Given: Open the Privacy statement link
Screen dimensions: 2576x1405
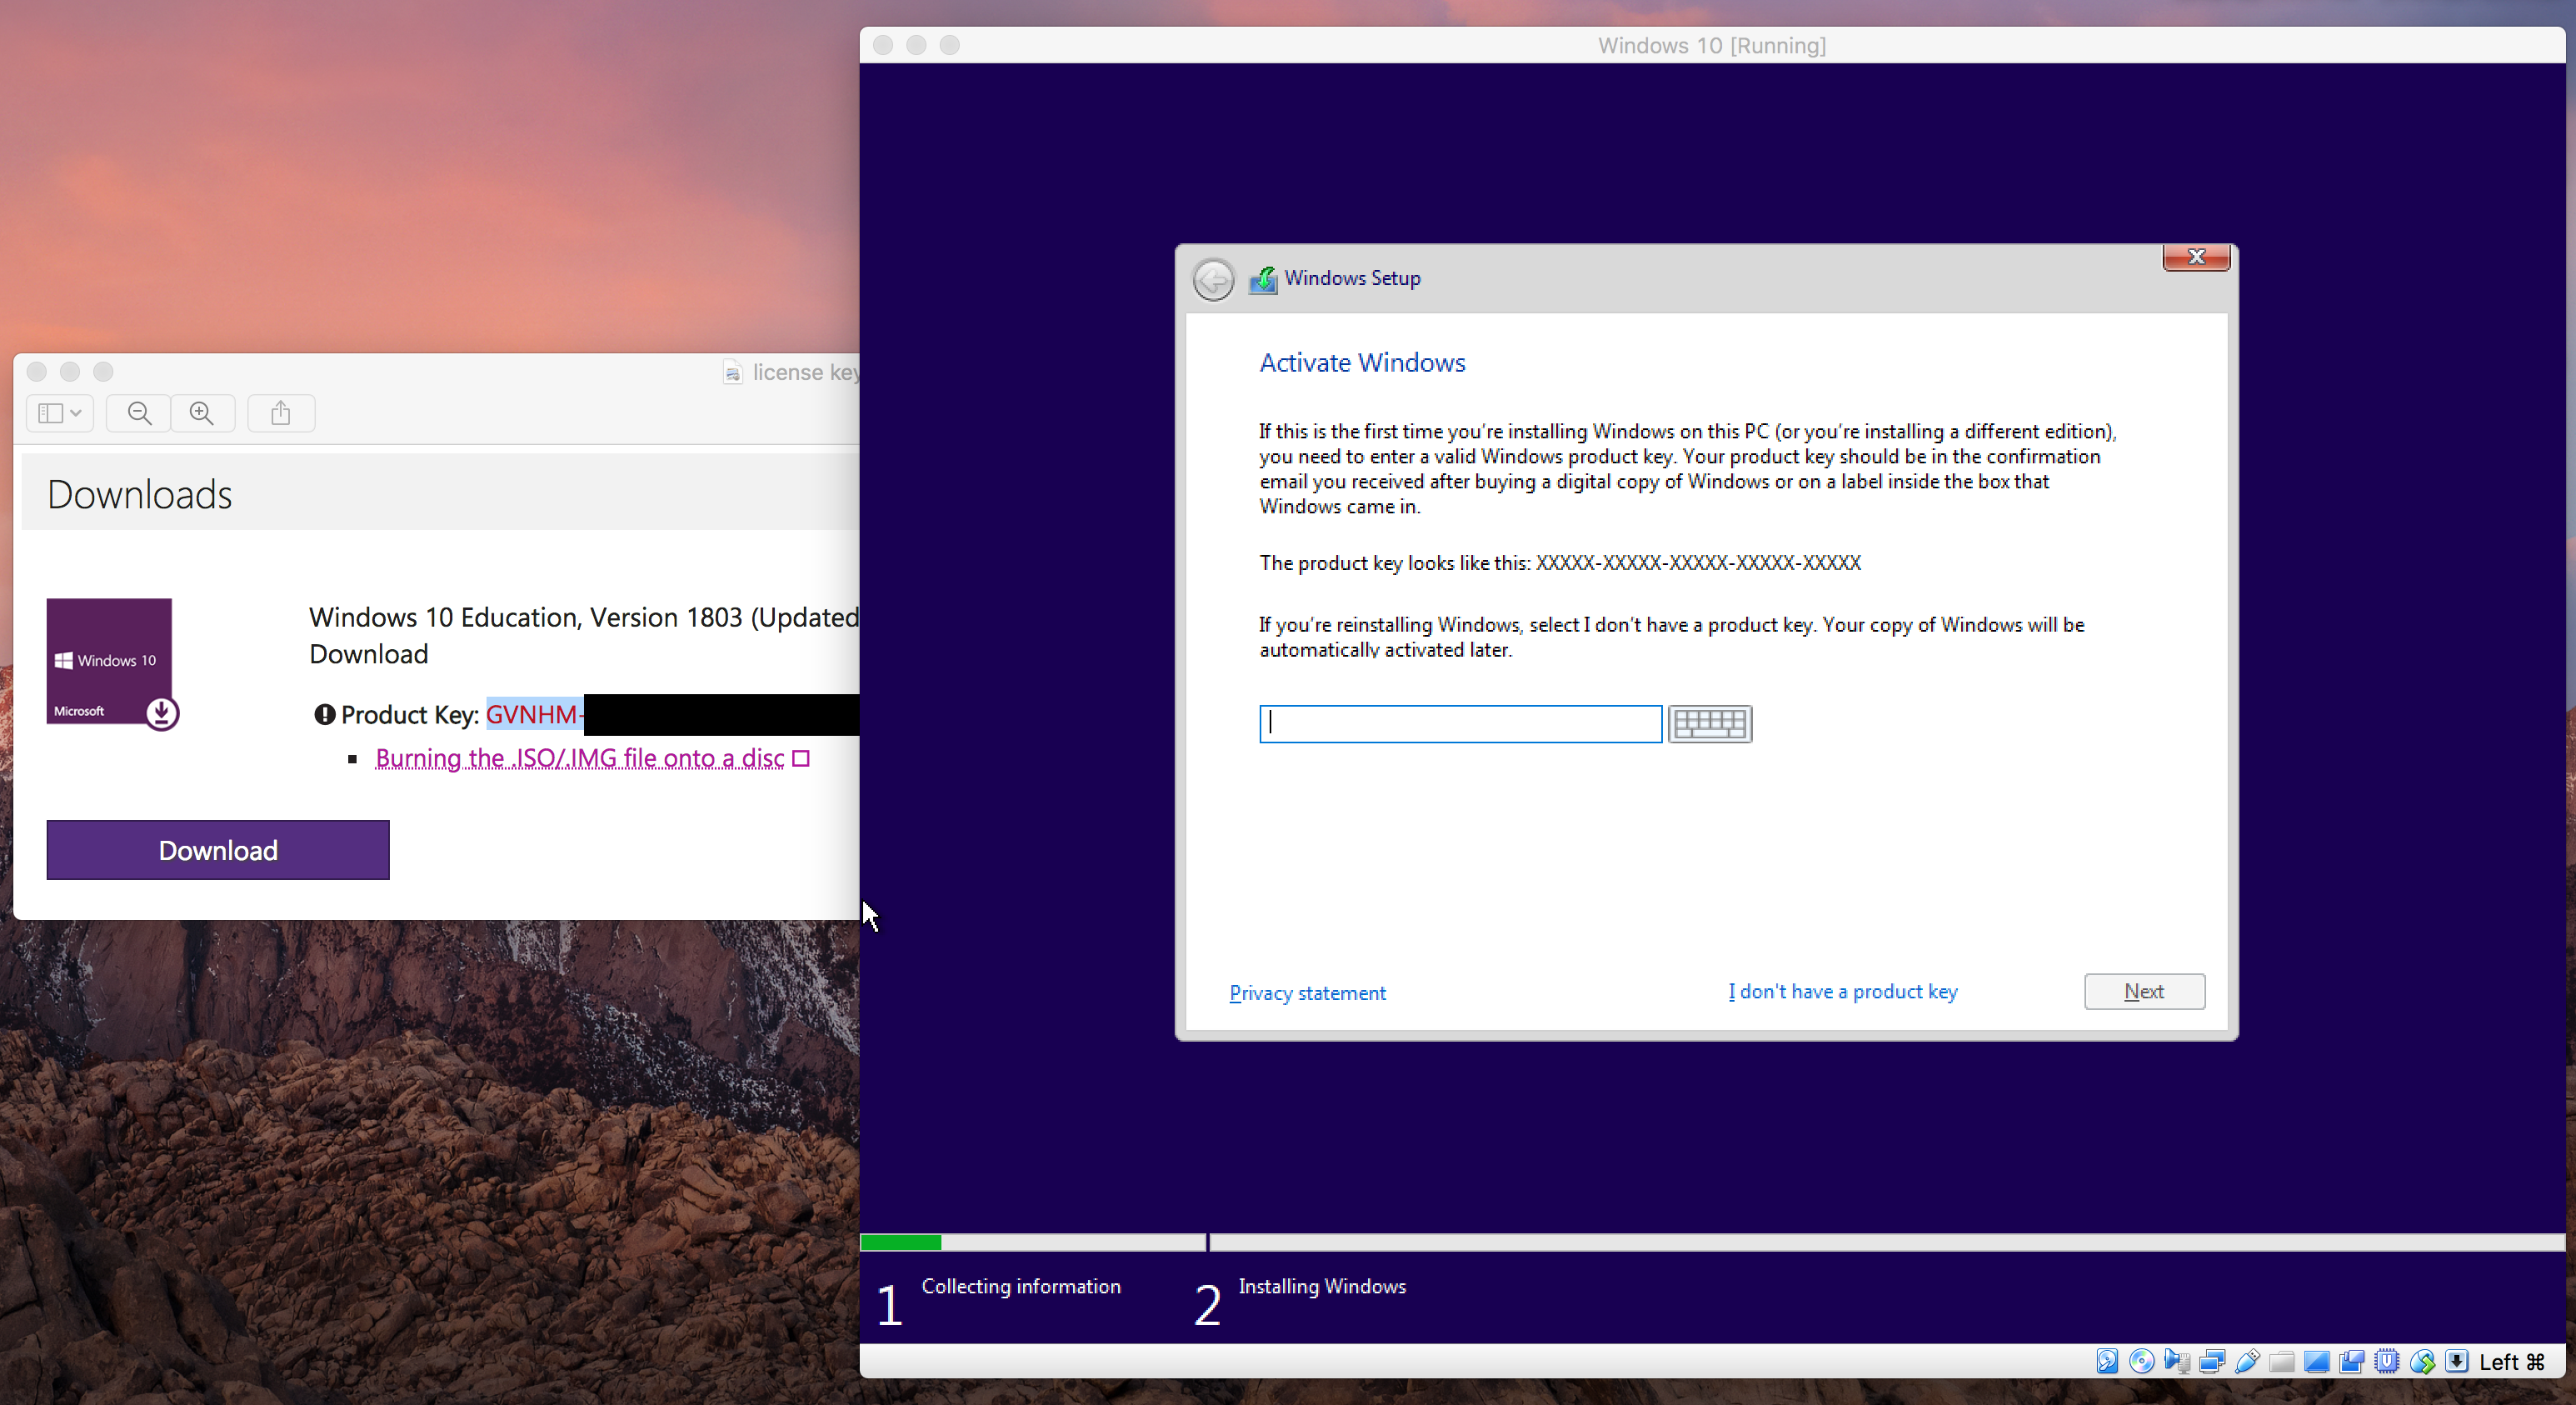Looking at the screenshot, I should tap(1307, 992).
